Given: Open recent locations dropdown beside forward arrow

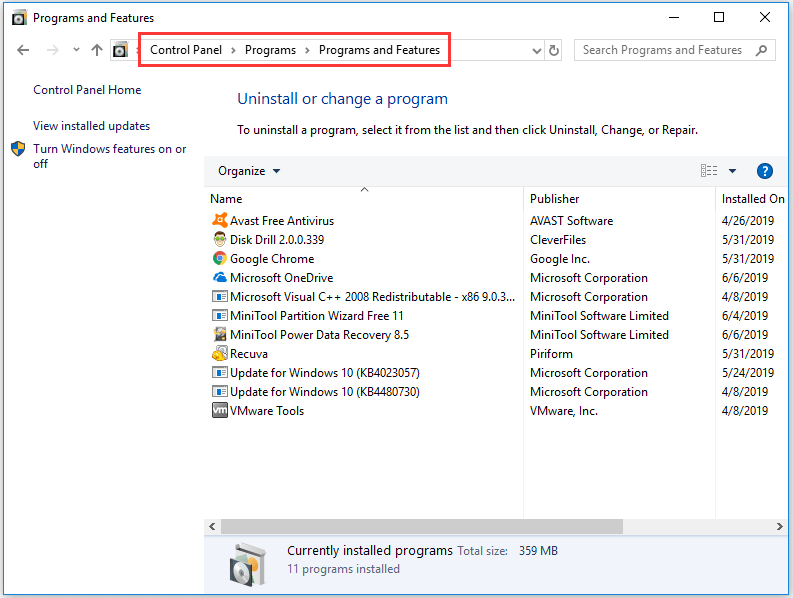Looking at the screenshot, I should 76,50.
